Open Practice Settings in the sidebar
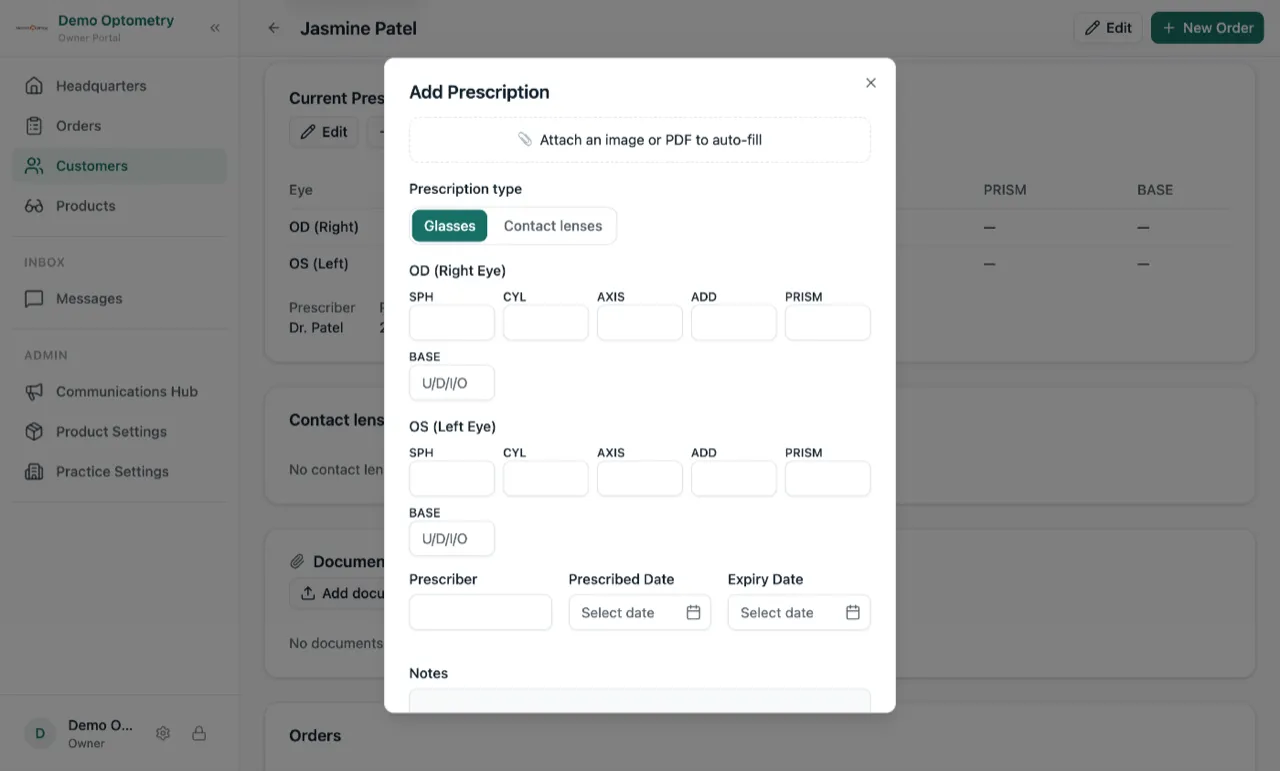1280x771 pixels. [x=120, y=472]
